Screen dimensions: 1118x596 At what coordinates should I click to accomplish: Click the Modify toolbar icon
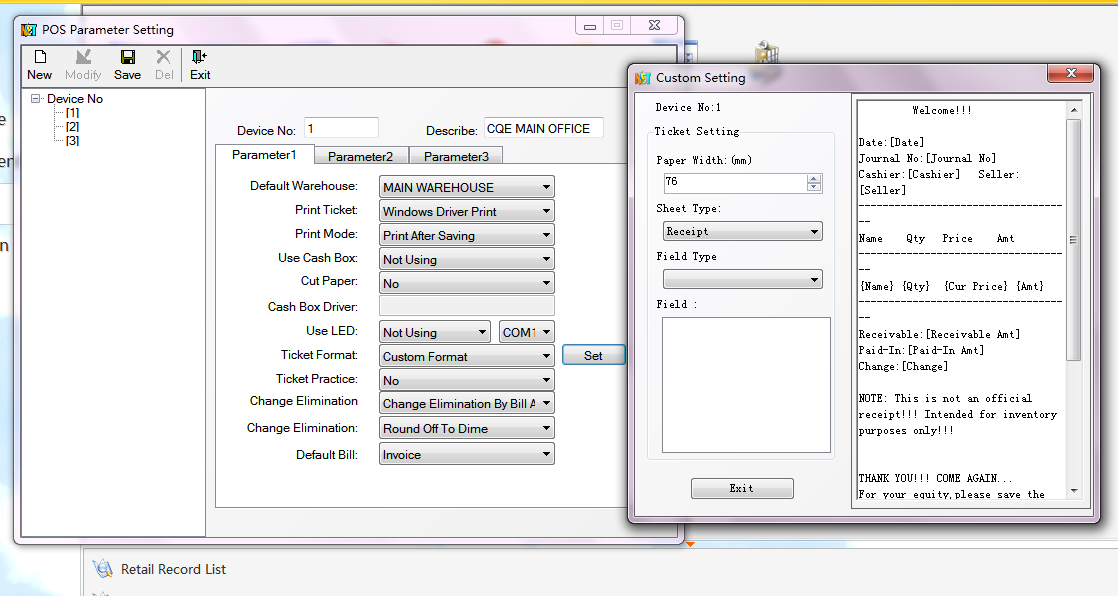coord(83,58)
